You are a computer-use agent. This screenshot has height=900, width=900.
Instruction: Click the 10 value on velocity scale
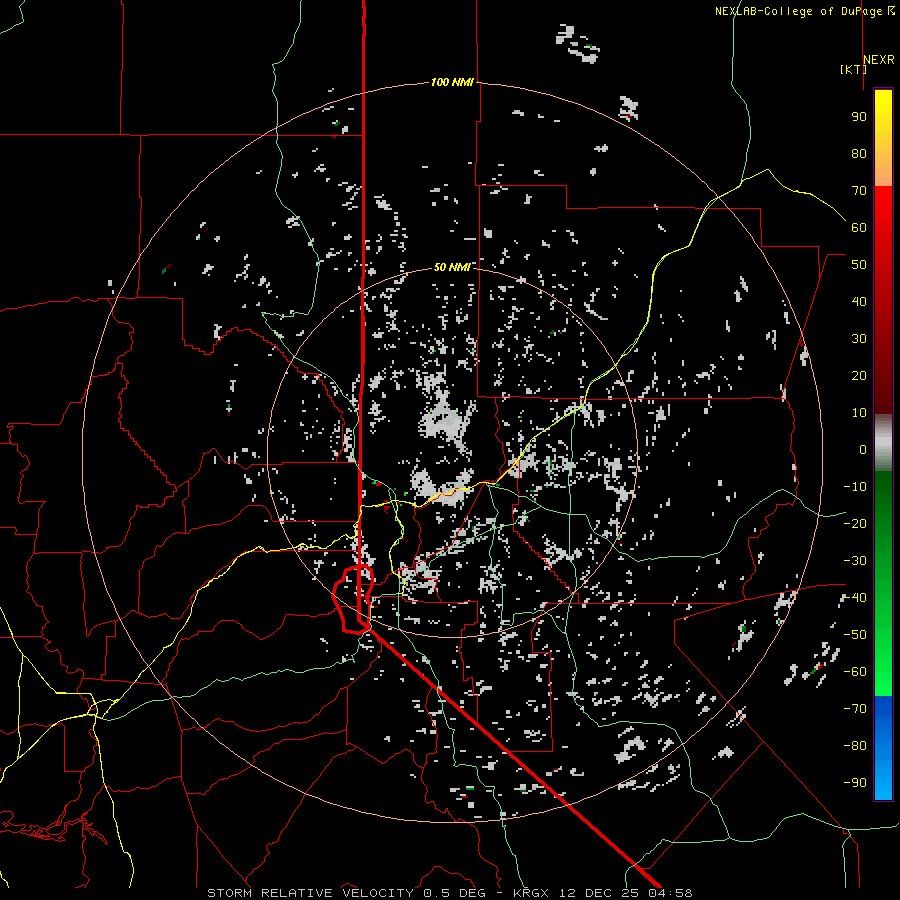(x=859, y=413)
